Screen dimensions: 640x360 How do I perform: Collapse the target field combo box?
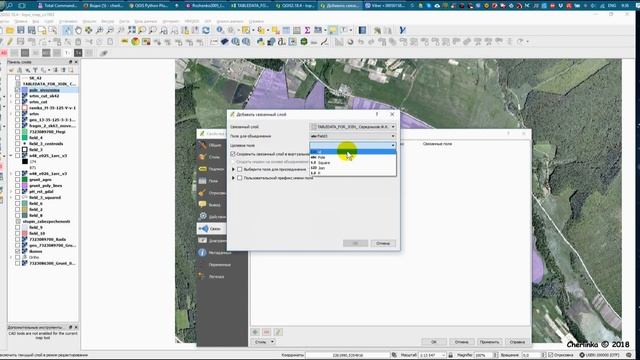tap(353, 145)
